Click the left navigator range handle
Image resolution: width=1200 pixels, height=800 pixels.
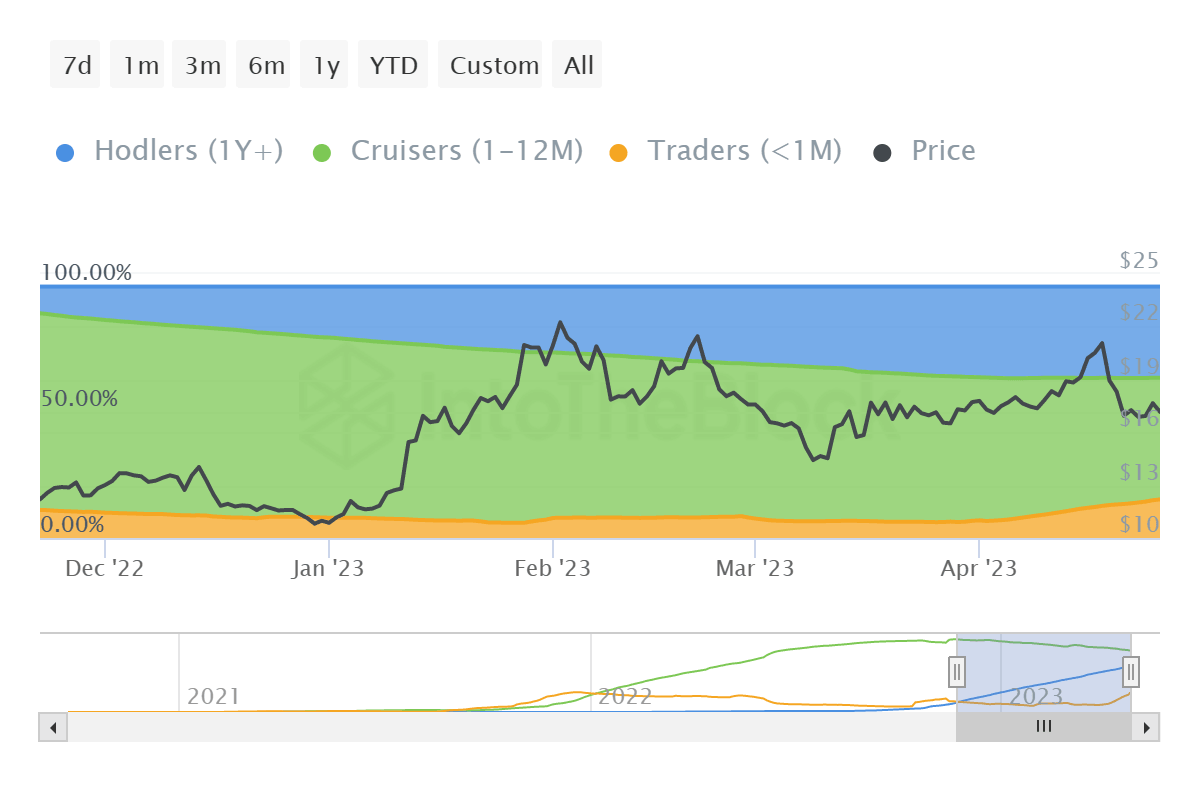coord(957,671)
